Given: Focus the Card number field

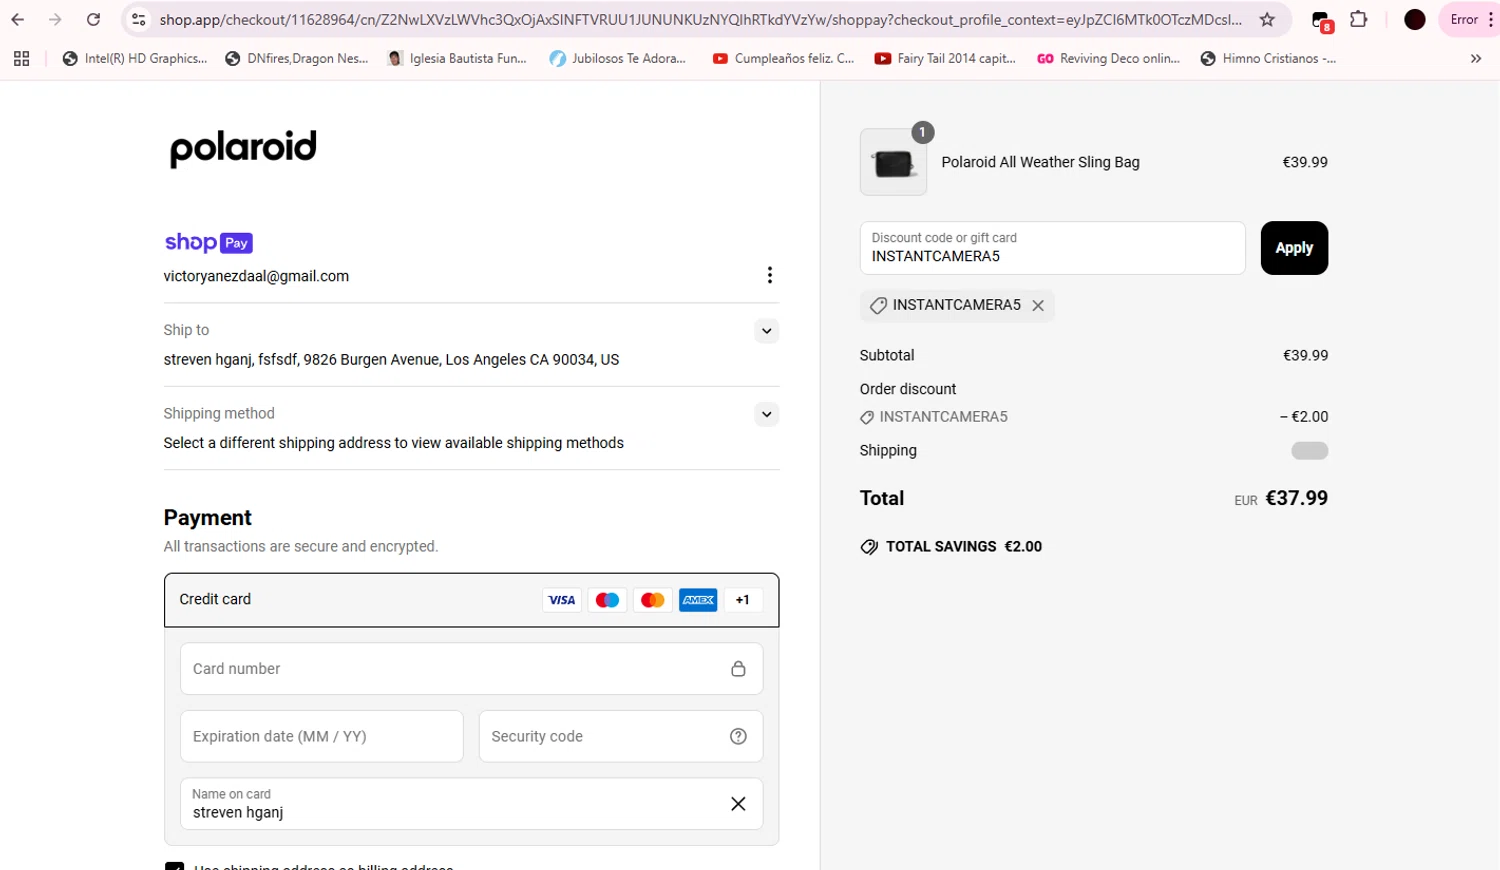Looking at the screenshot, I should [x=471, y=668].
